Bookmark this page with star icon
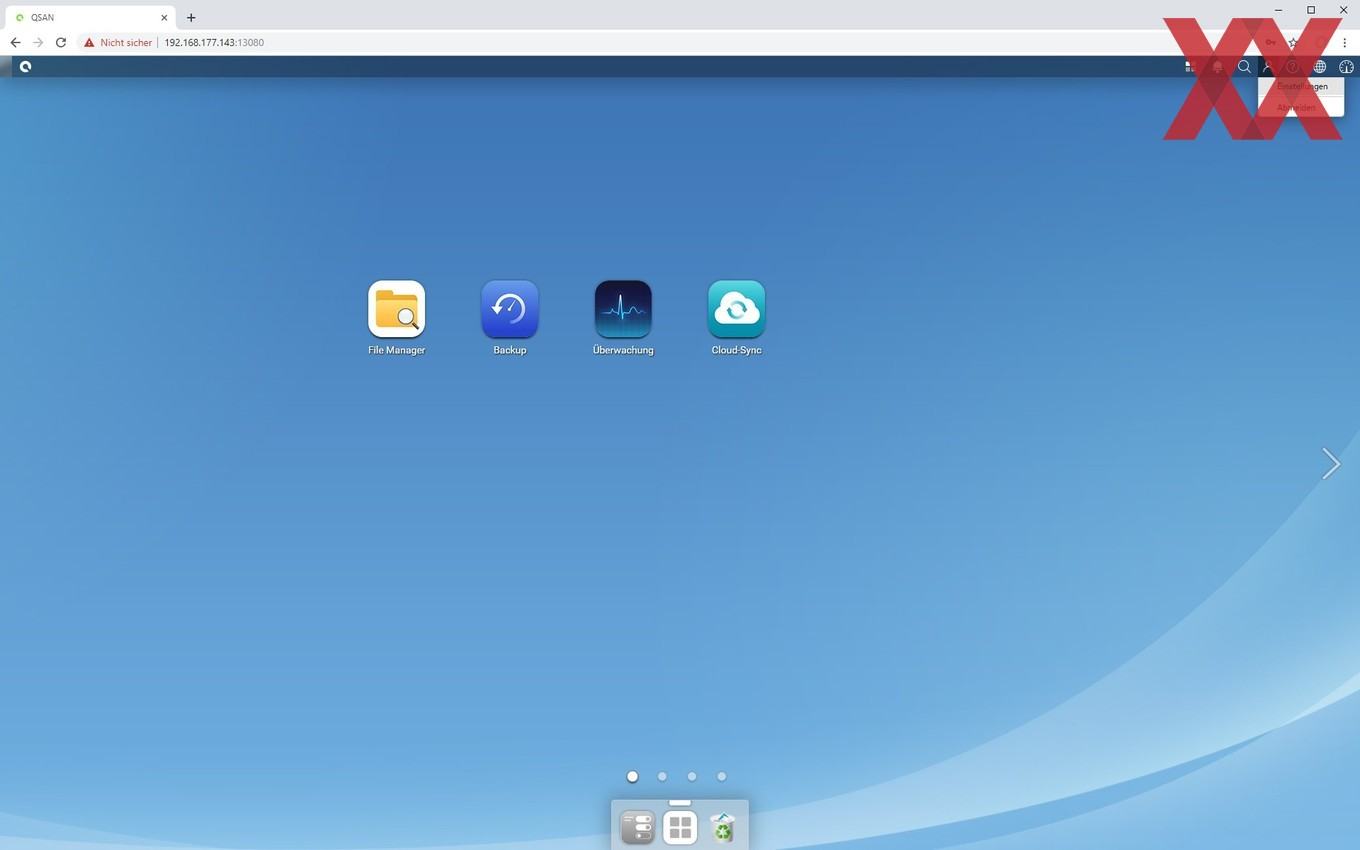 [x=1293, y=43]
